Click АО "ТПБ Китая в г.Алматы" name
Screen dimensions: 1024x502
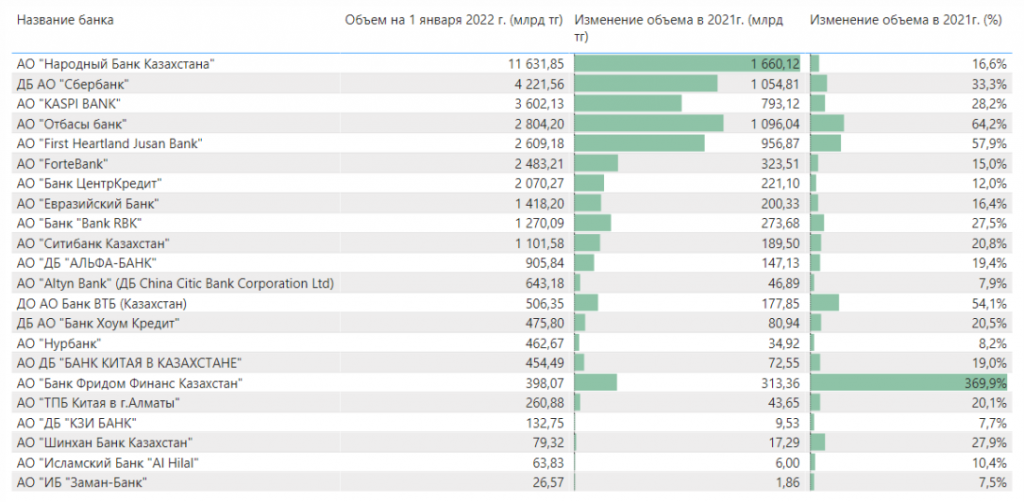pos(99,403)
